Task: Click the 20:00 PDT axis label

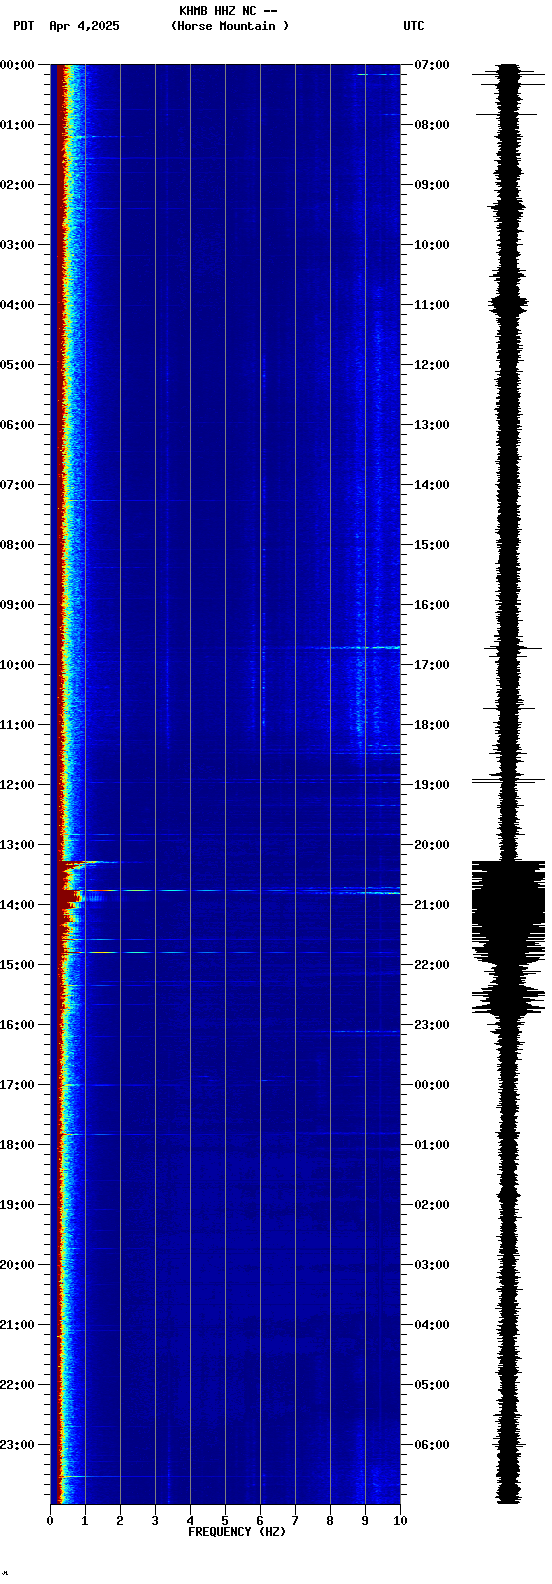Action: click(x=17, y=1265)
